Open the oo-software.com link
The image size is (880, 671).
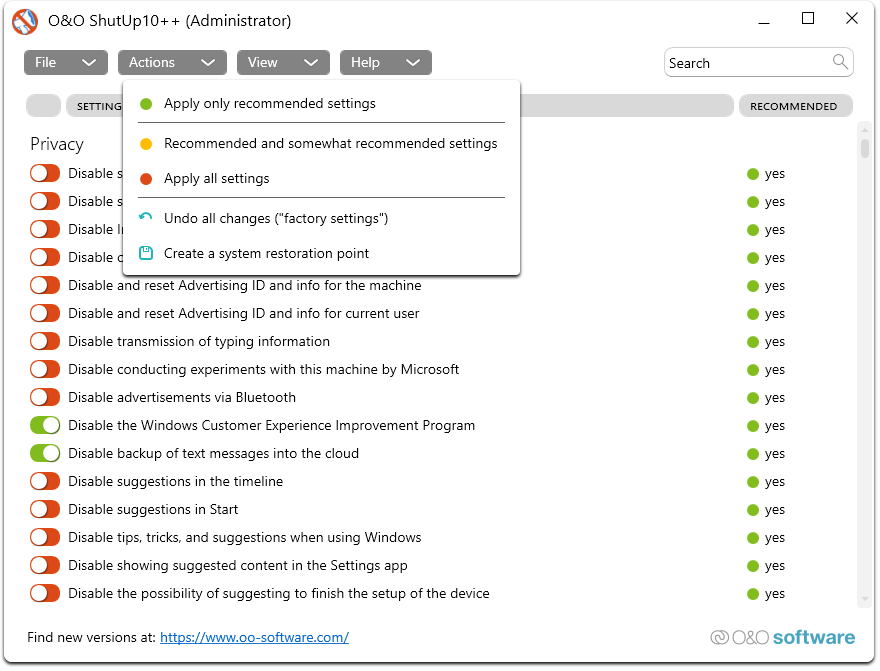point(255,638)
